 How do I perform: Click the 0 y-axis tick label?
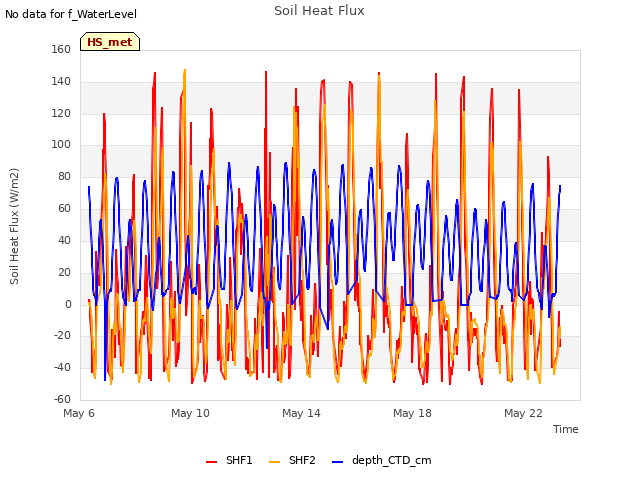pyautogui.click(x=68, y=304)
